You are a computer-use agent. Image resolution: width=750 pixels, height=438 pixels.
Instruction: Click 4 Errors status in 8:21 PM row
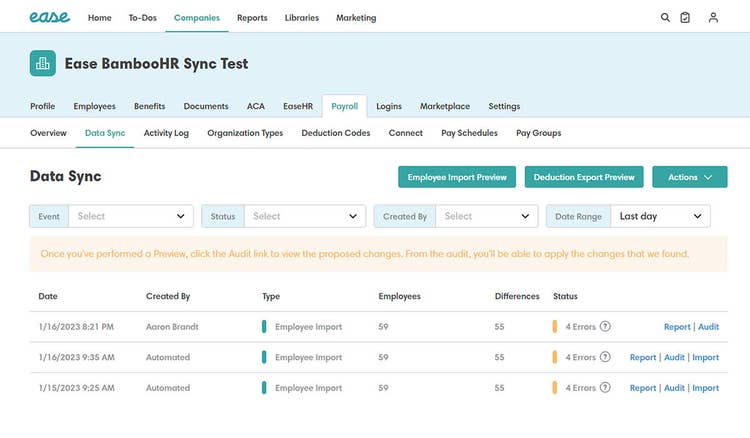point(581,327)
